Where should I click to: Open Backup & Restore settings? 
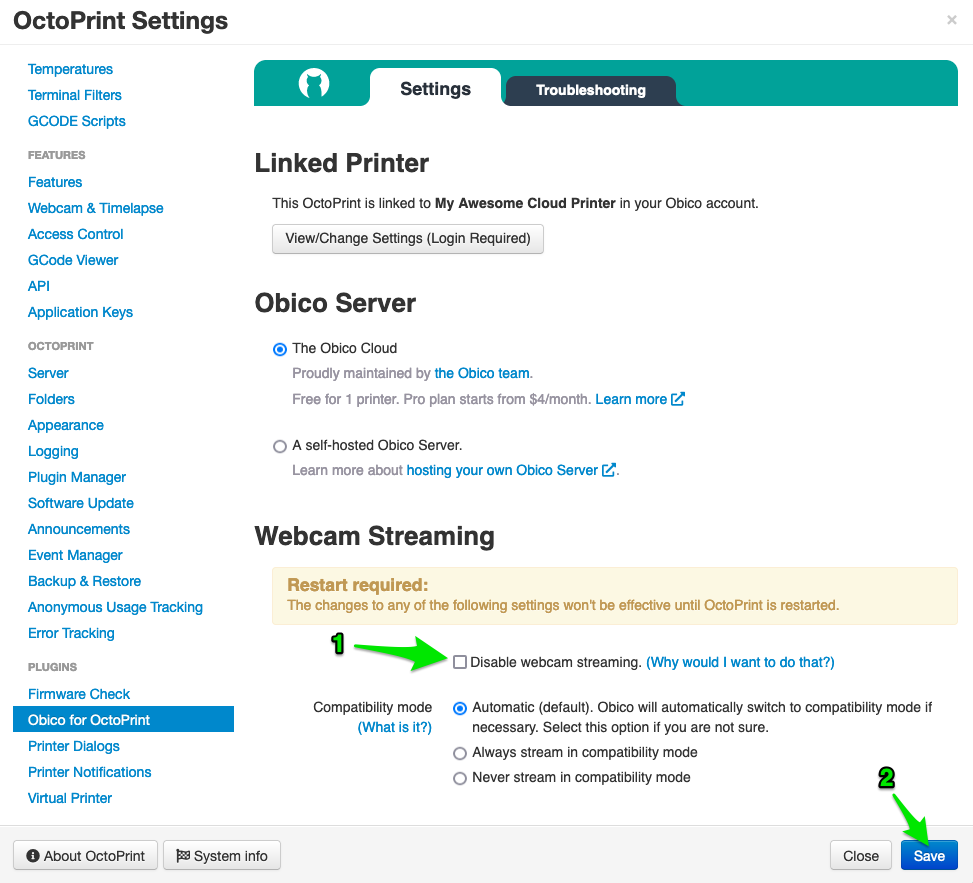pos(84,581)
